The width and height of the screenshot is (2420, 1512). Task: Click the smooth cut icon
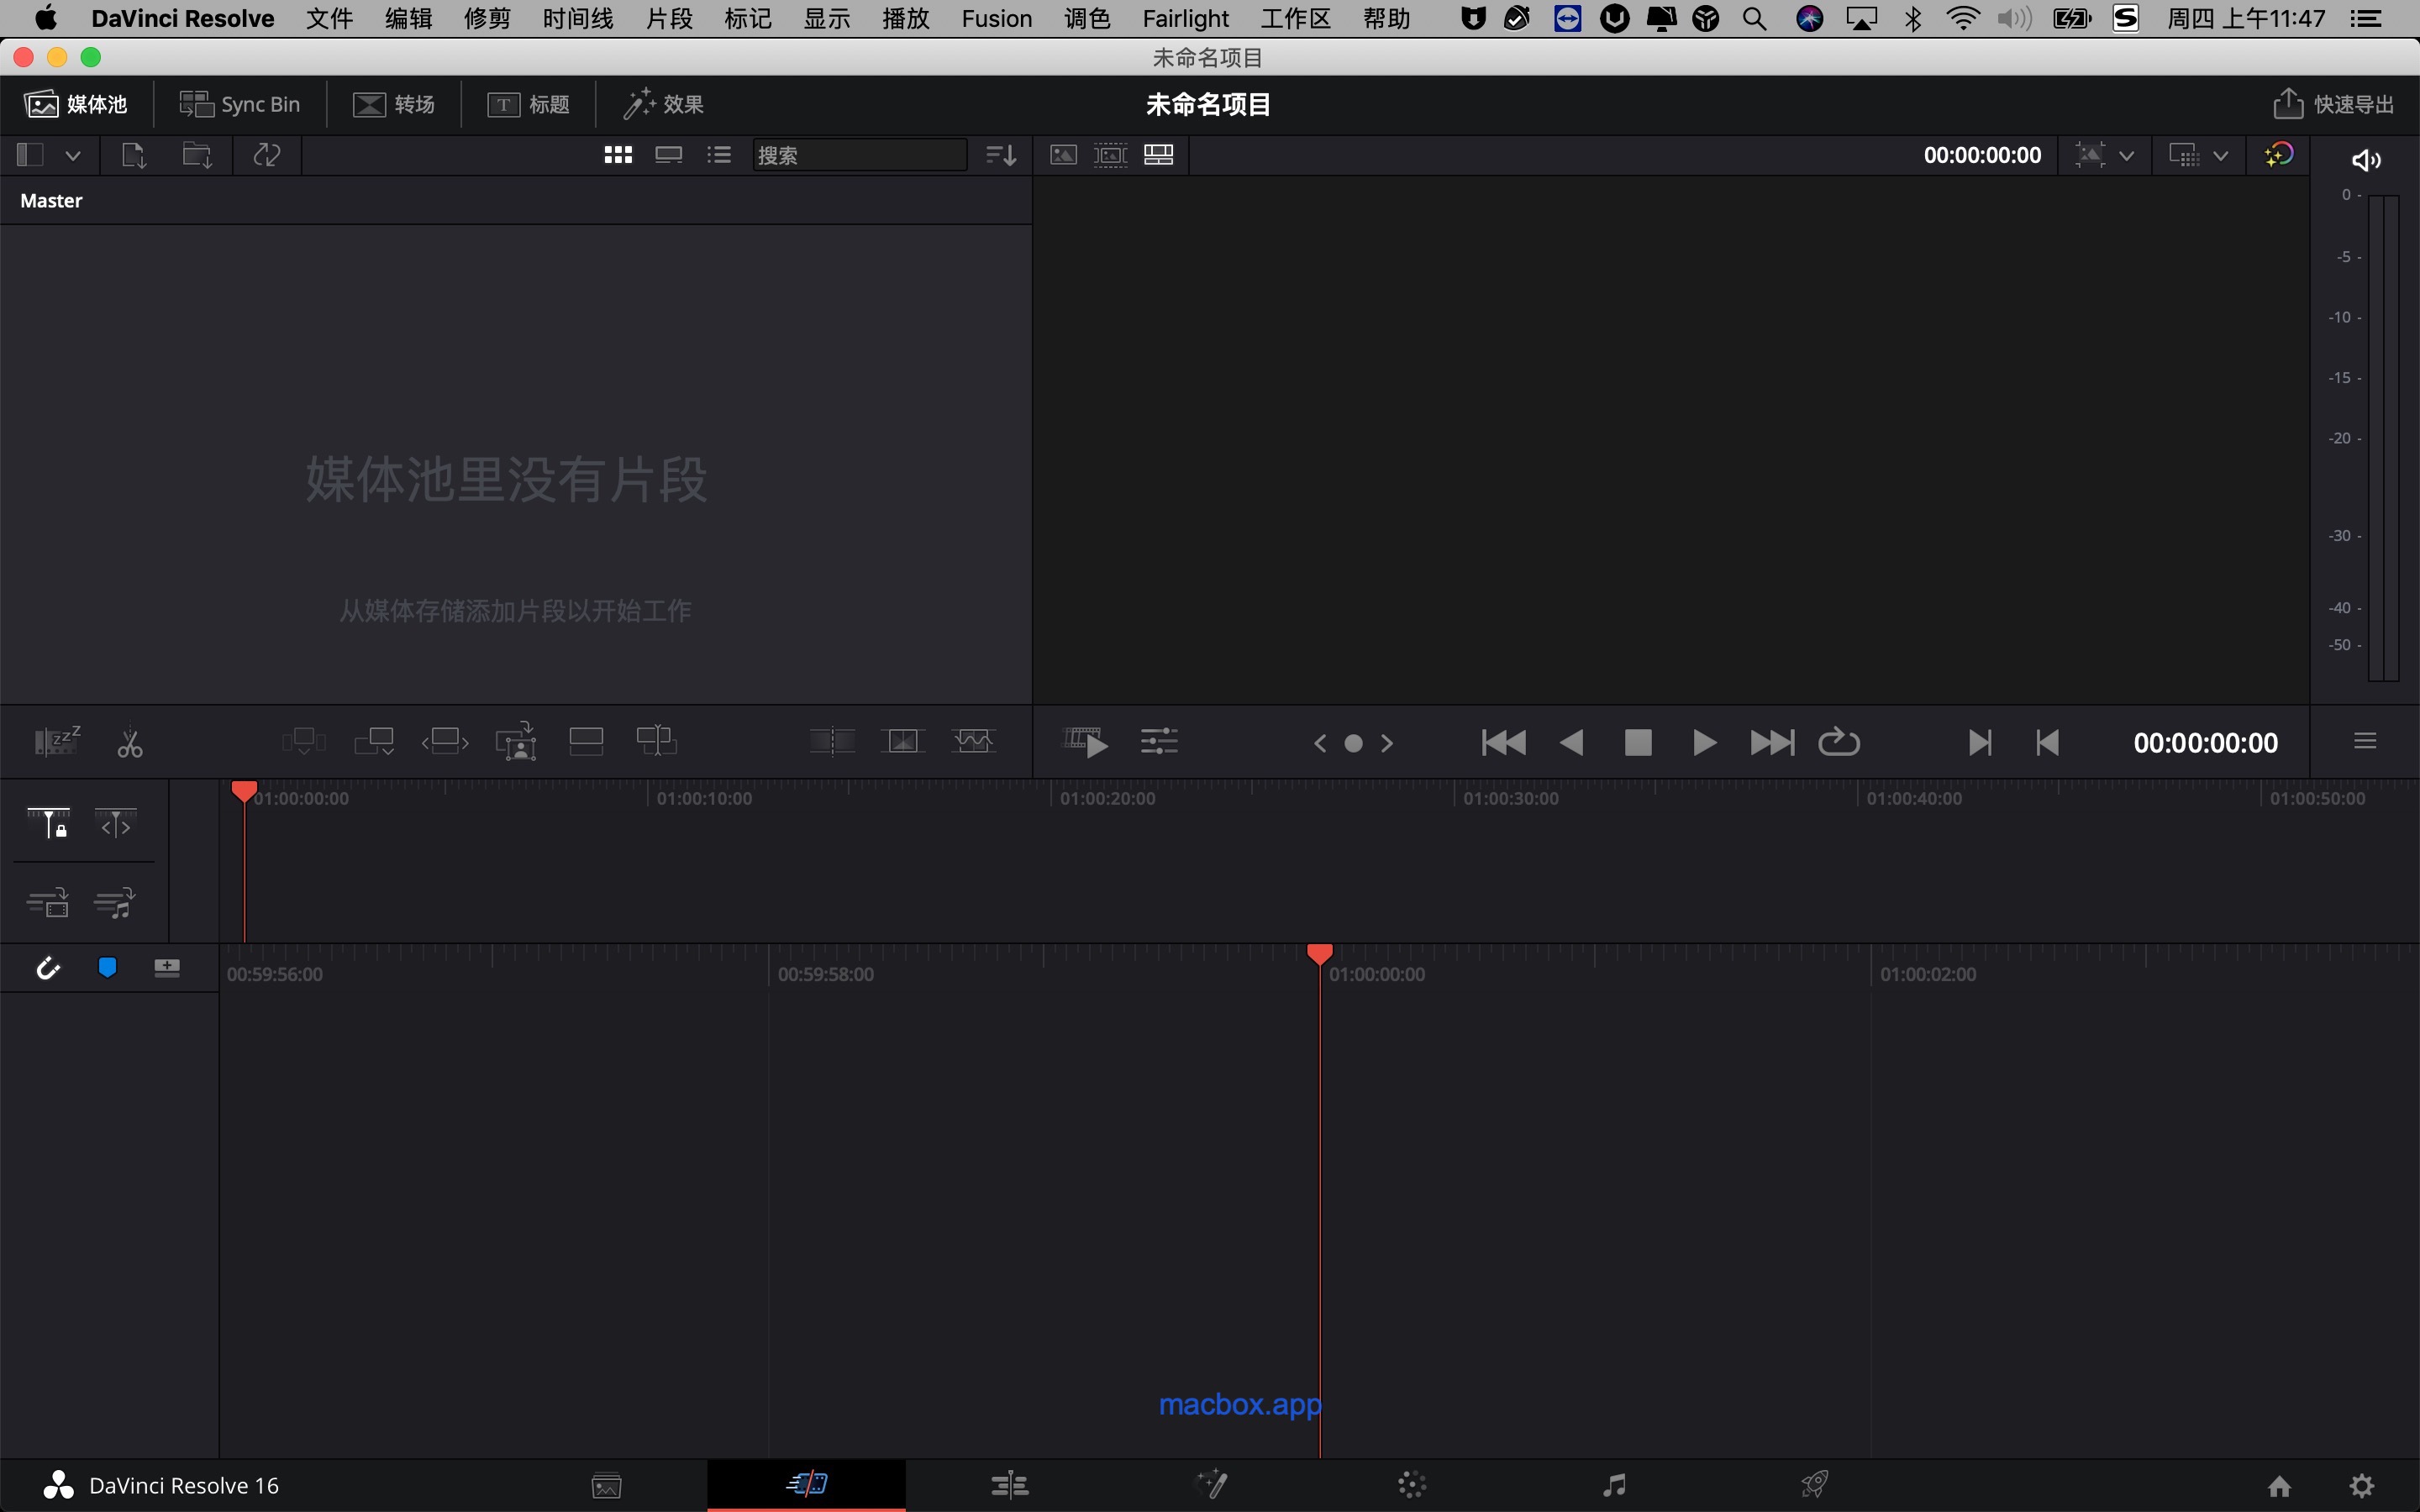pos(973,741)
